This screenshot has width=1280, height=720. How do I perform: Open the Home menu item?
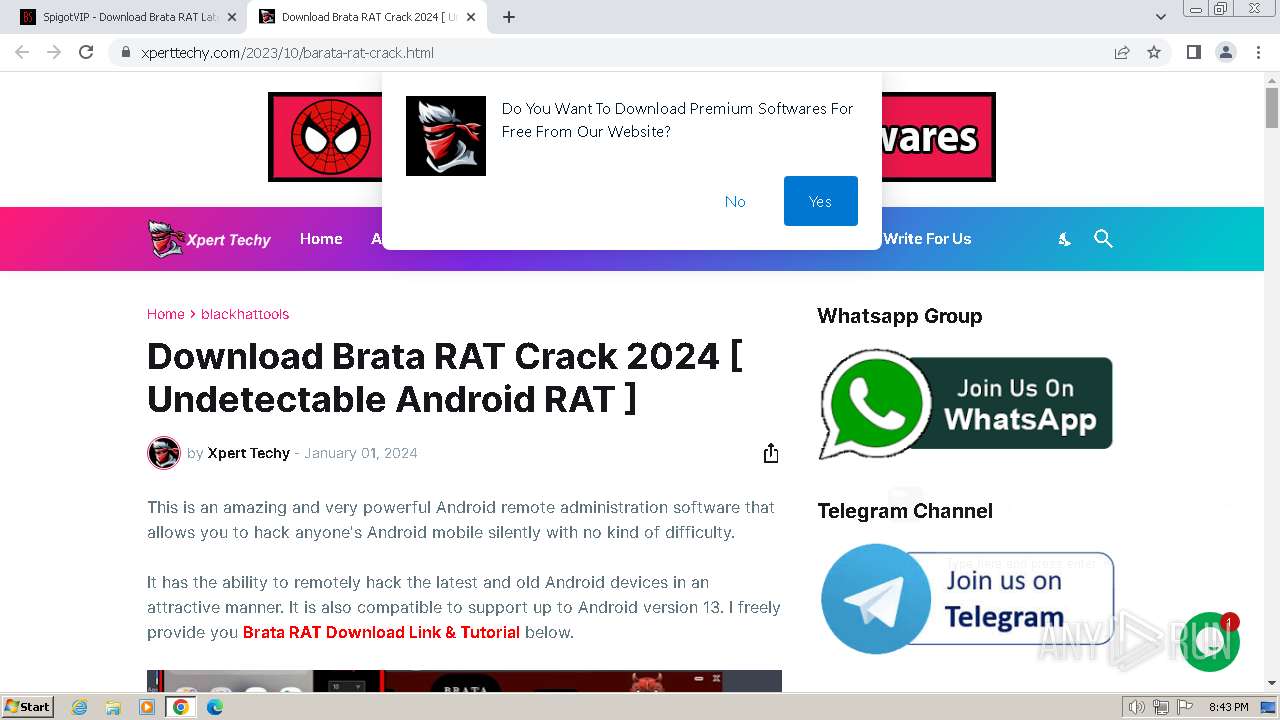click(321, 239)
